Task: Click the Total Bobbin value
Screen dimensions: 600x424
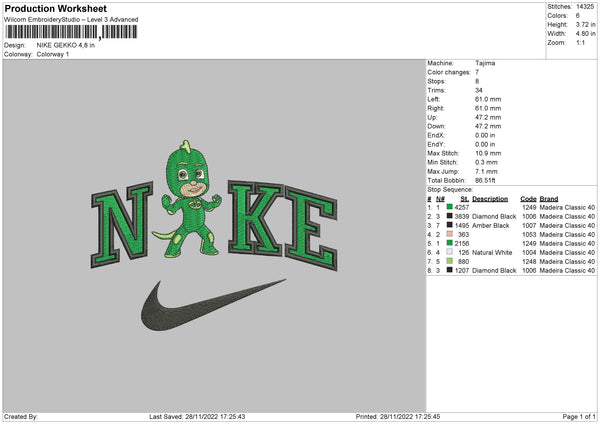Action: tap(485, 180)
